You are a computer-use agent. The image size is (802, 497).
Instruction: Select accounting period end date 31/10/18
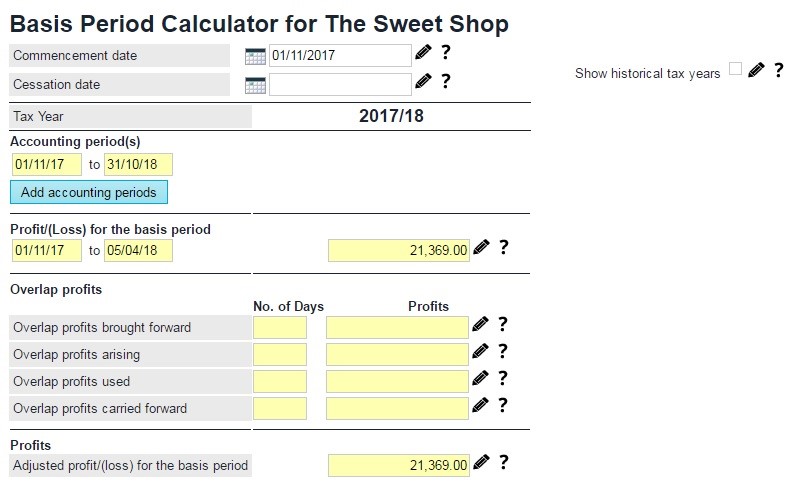click(138, 164)
